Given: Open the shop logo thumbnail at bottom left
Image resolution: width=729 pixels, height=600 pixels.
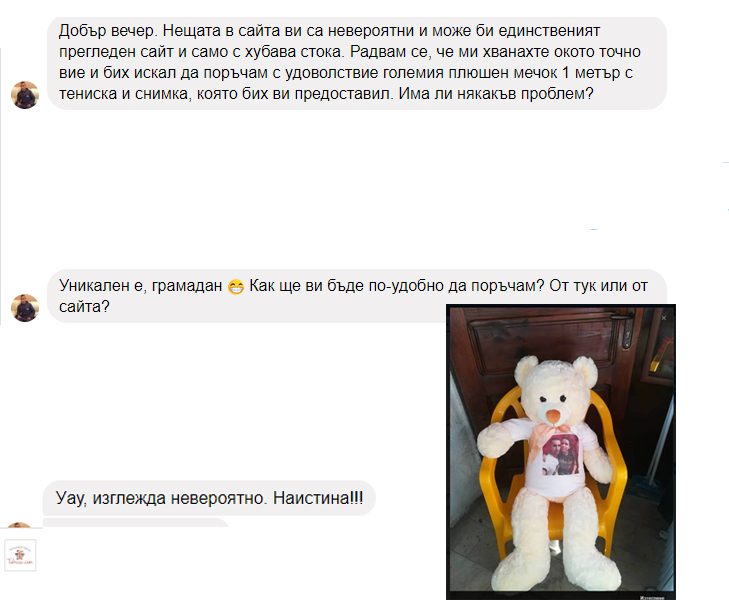Looking at the screenshot, I should click(x=20, y=555).
